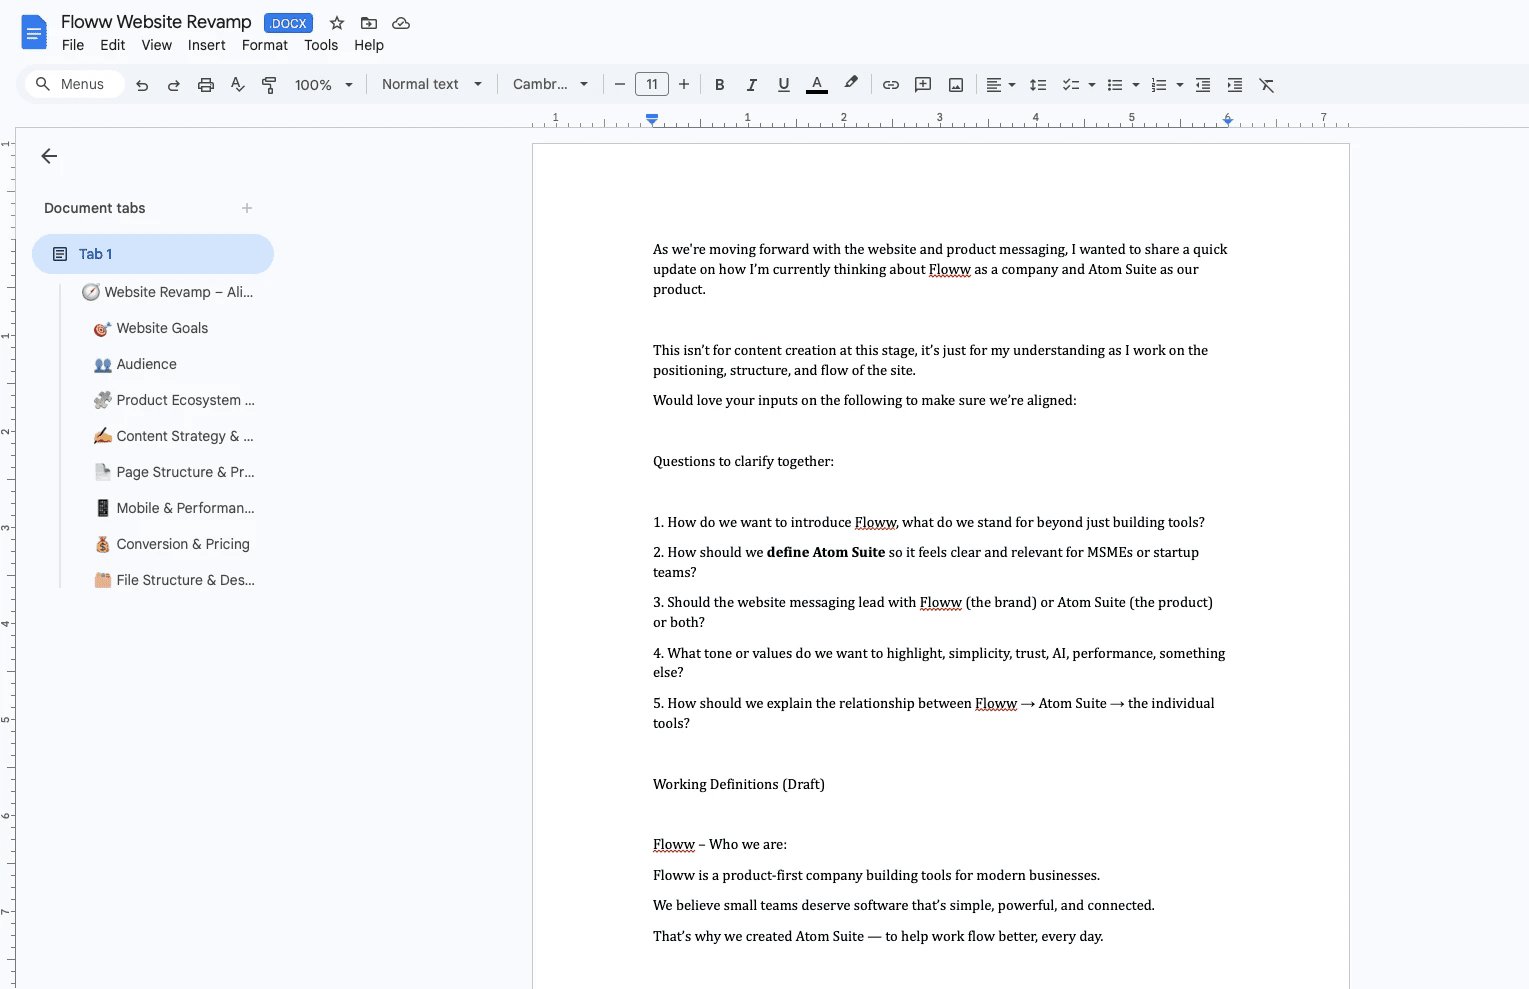1529x989 pixels.
Task: Check cloud save status icon
Action: point(401,23)
